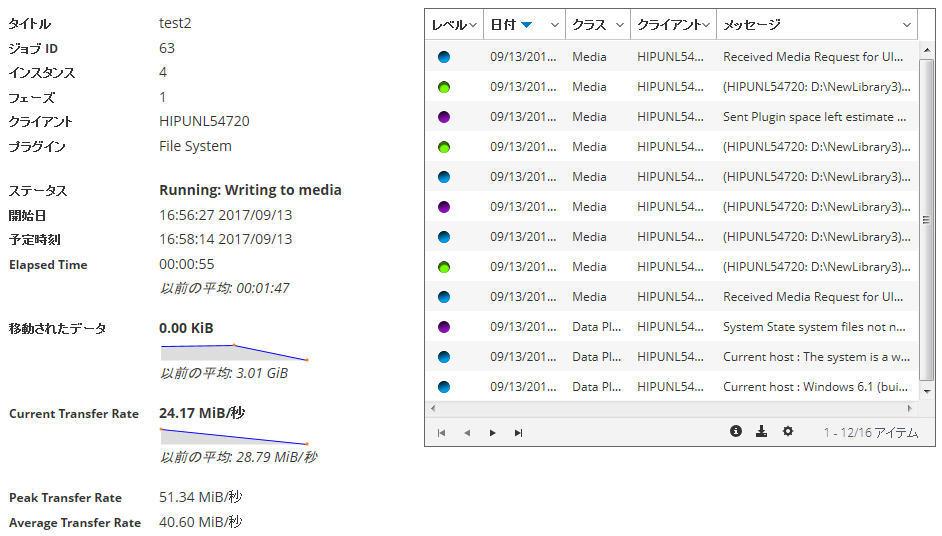Click the vertical scrollbar thumb in the log table
This screenshot has height=536, width=942.
click(927, 220)
